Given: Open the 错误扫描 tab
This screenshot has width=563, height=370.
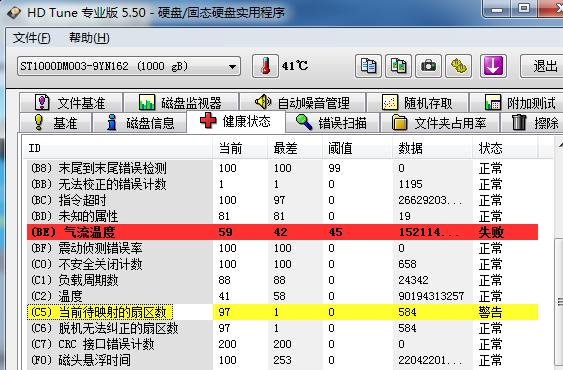Looking at the screenshot, I should pos(332,123).
